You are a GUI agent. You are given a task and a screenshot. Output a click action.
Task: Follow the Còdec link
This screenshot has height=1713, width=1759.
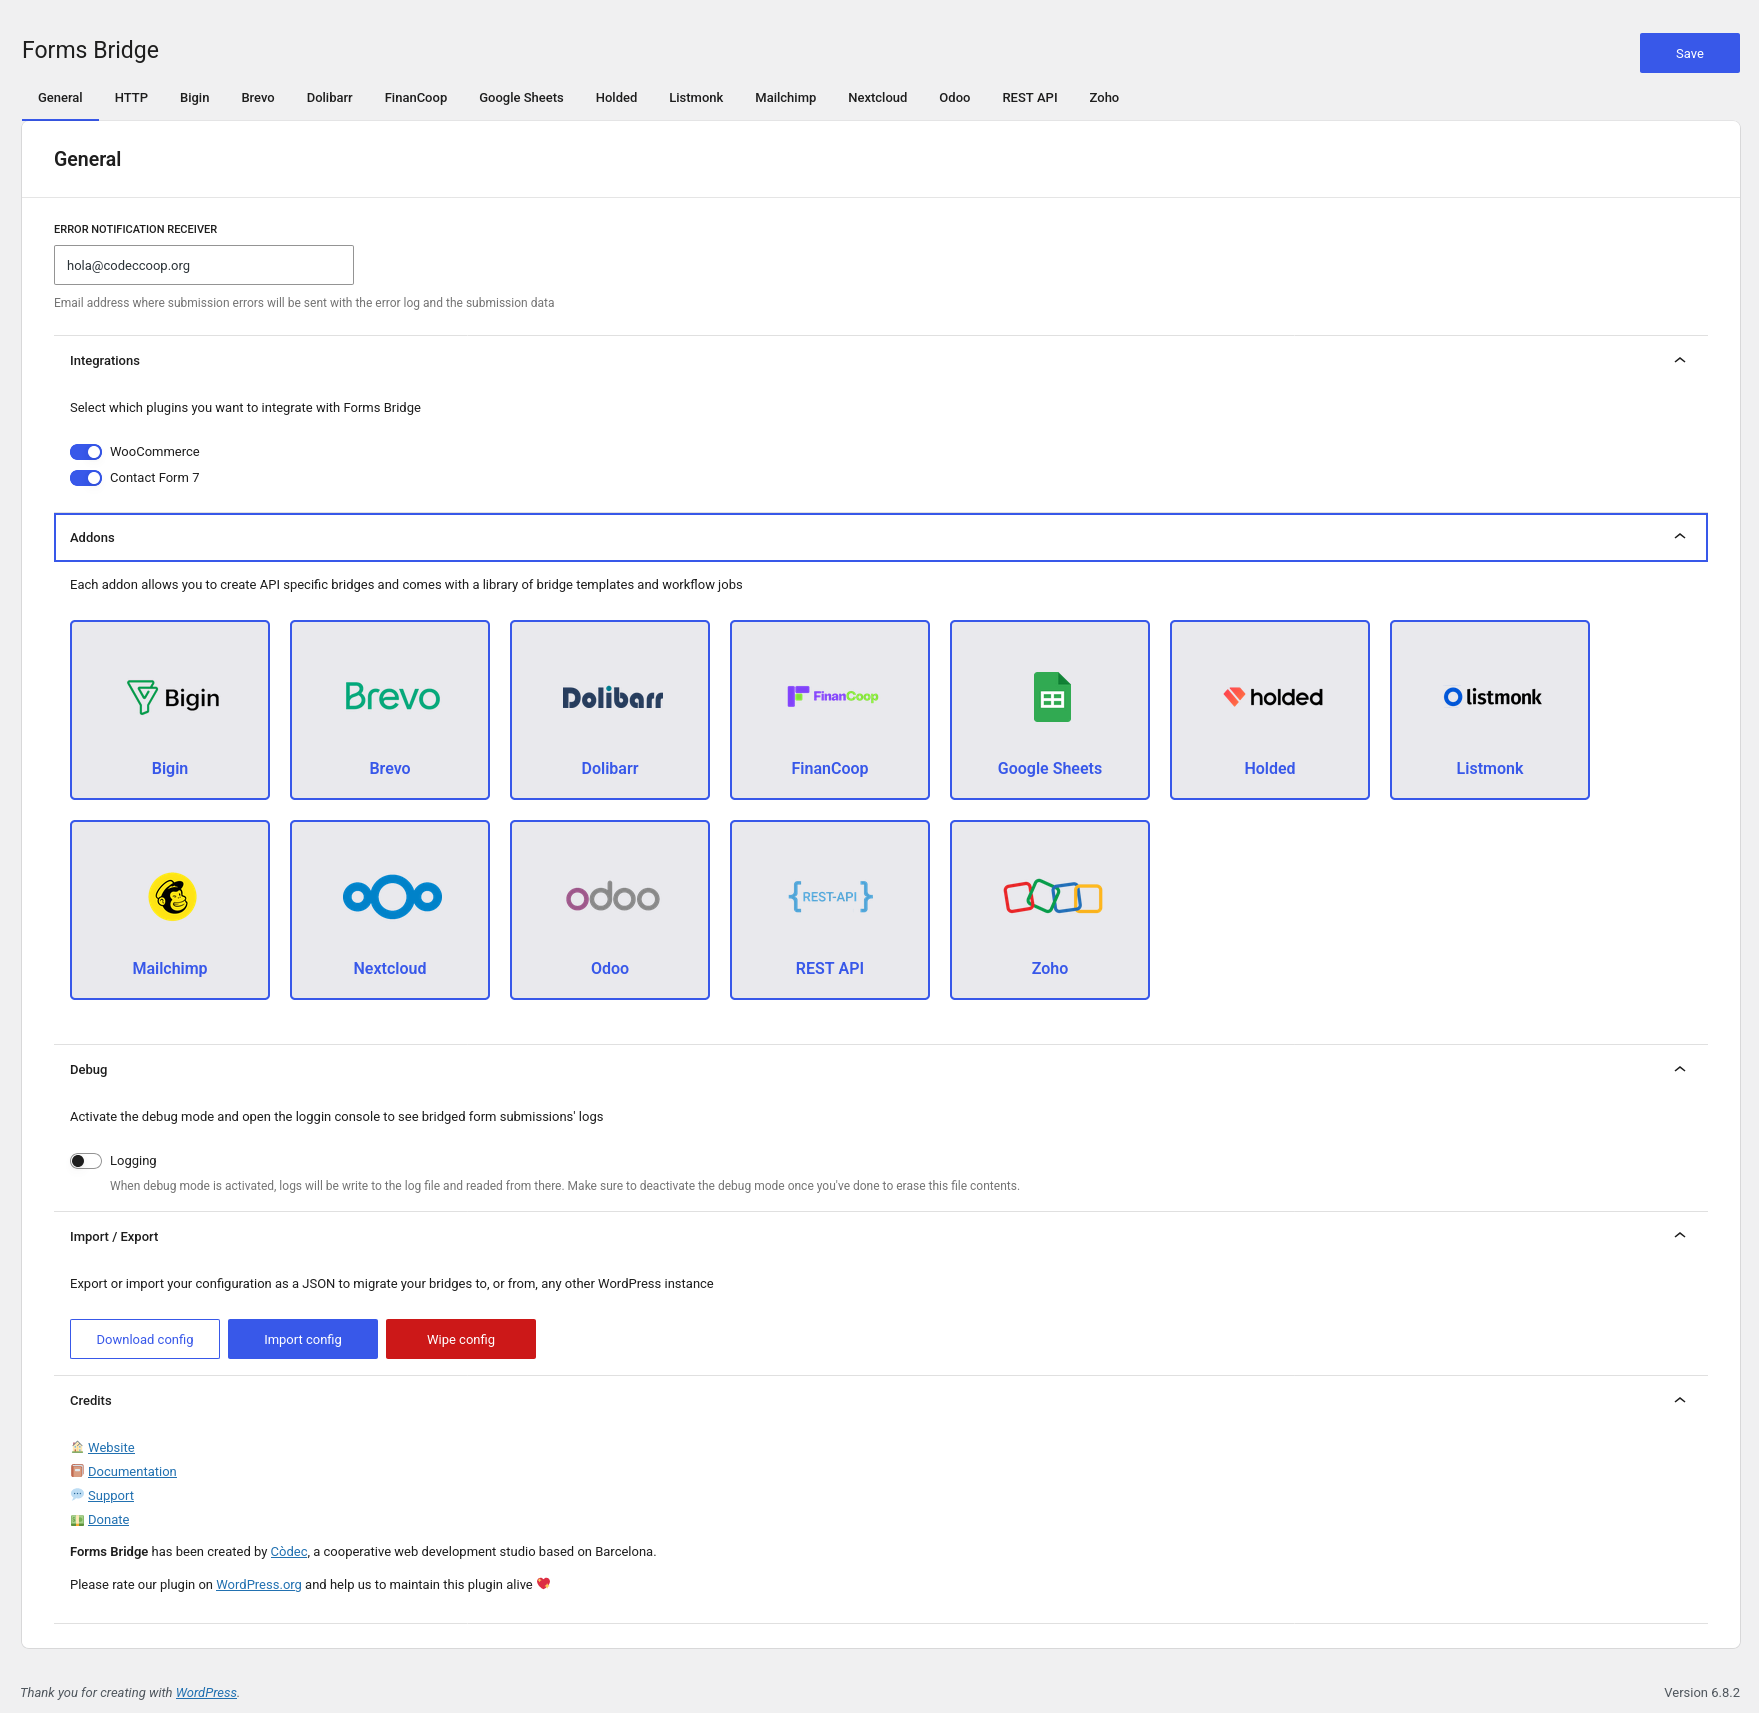(289, 1552)
